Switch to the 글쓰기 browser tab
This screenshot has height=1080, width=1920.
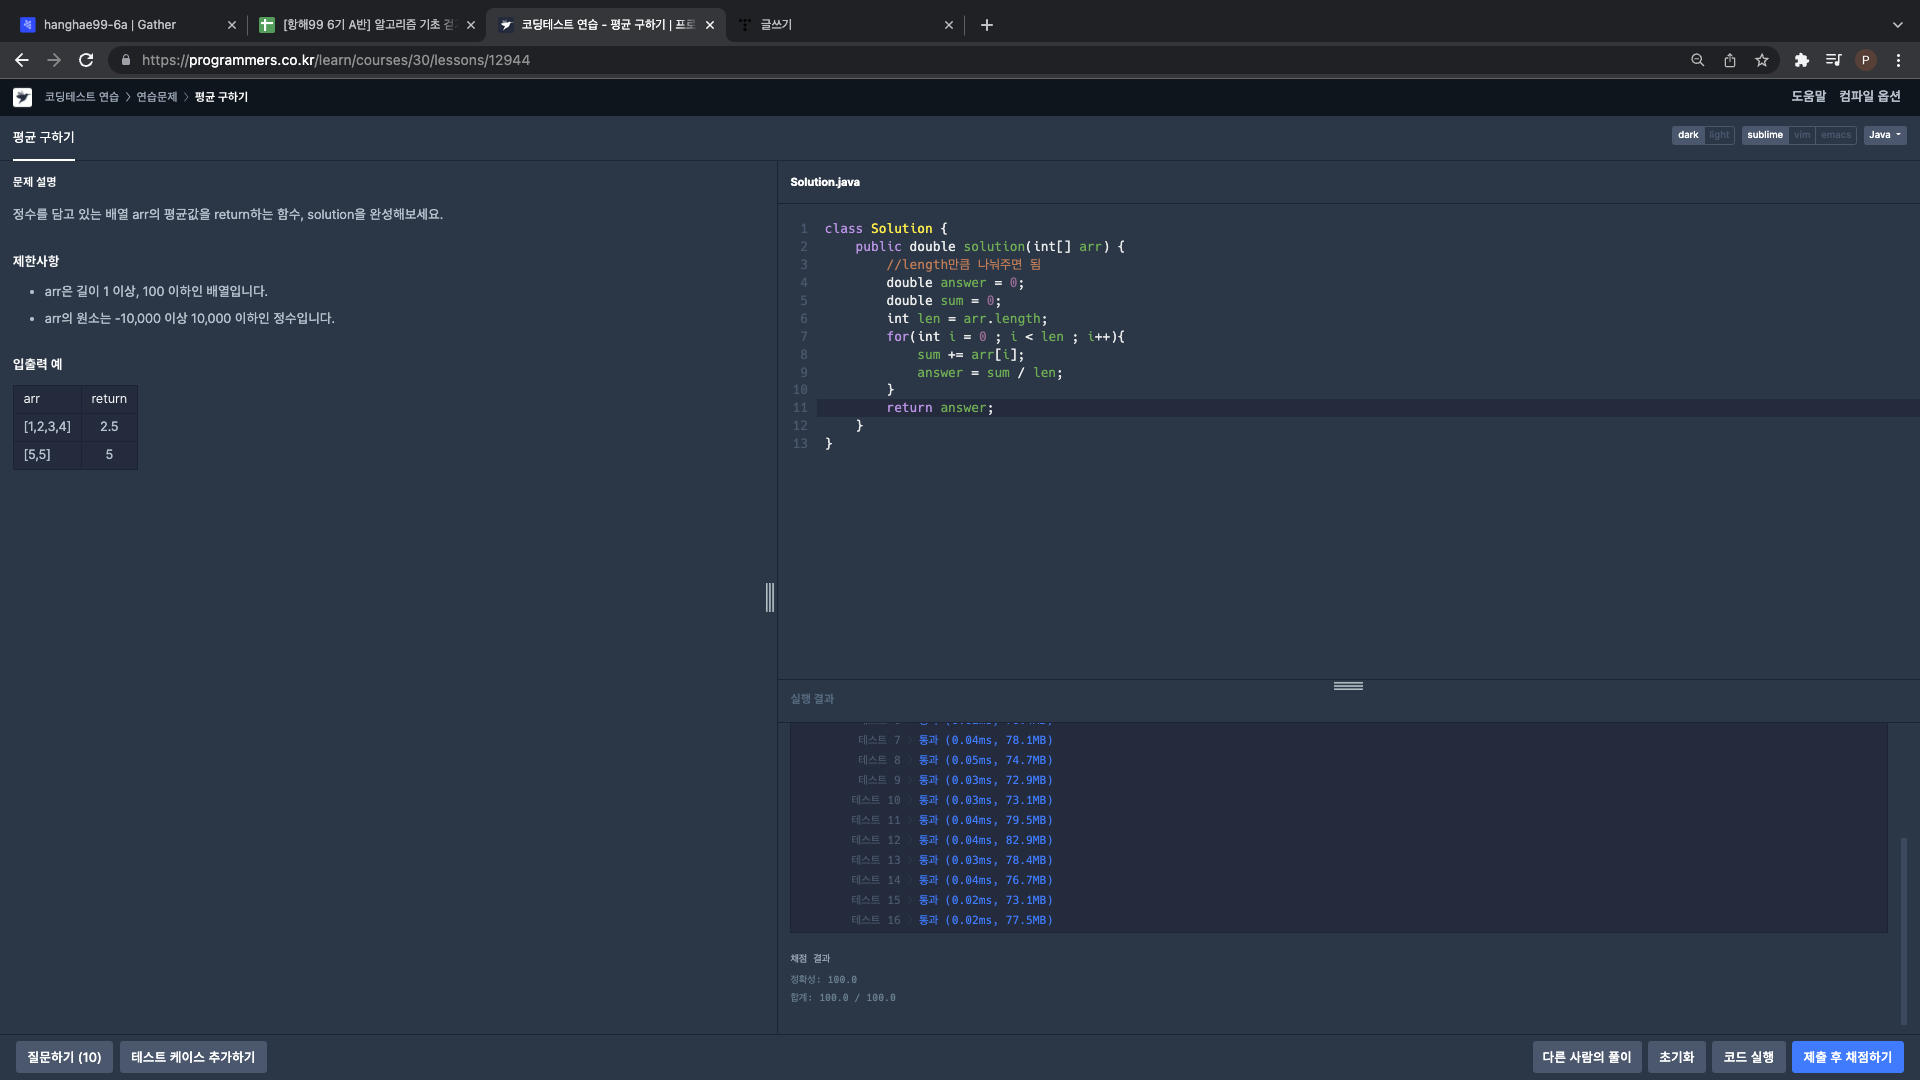(x=776, y=25)
